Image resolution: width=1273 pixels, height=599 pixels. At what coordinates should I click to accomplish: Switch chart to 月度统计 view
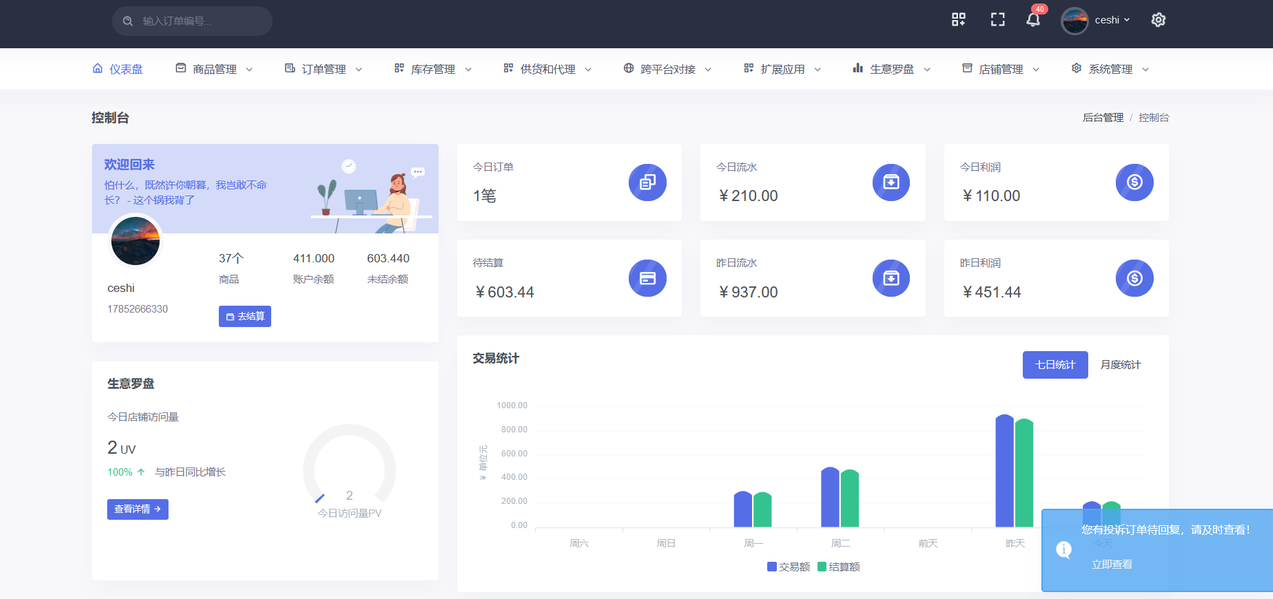[1120, 365]
